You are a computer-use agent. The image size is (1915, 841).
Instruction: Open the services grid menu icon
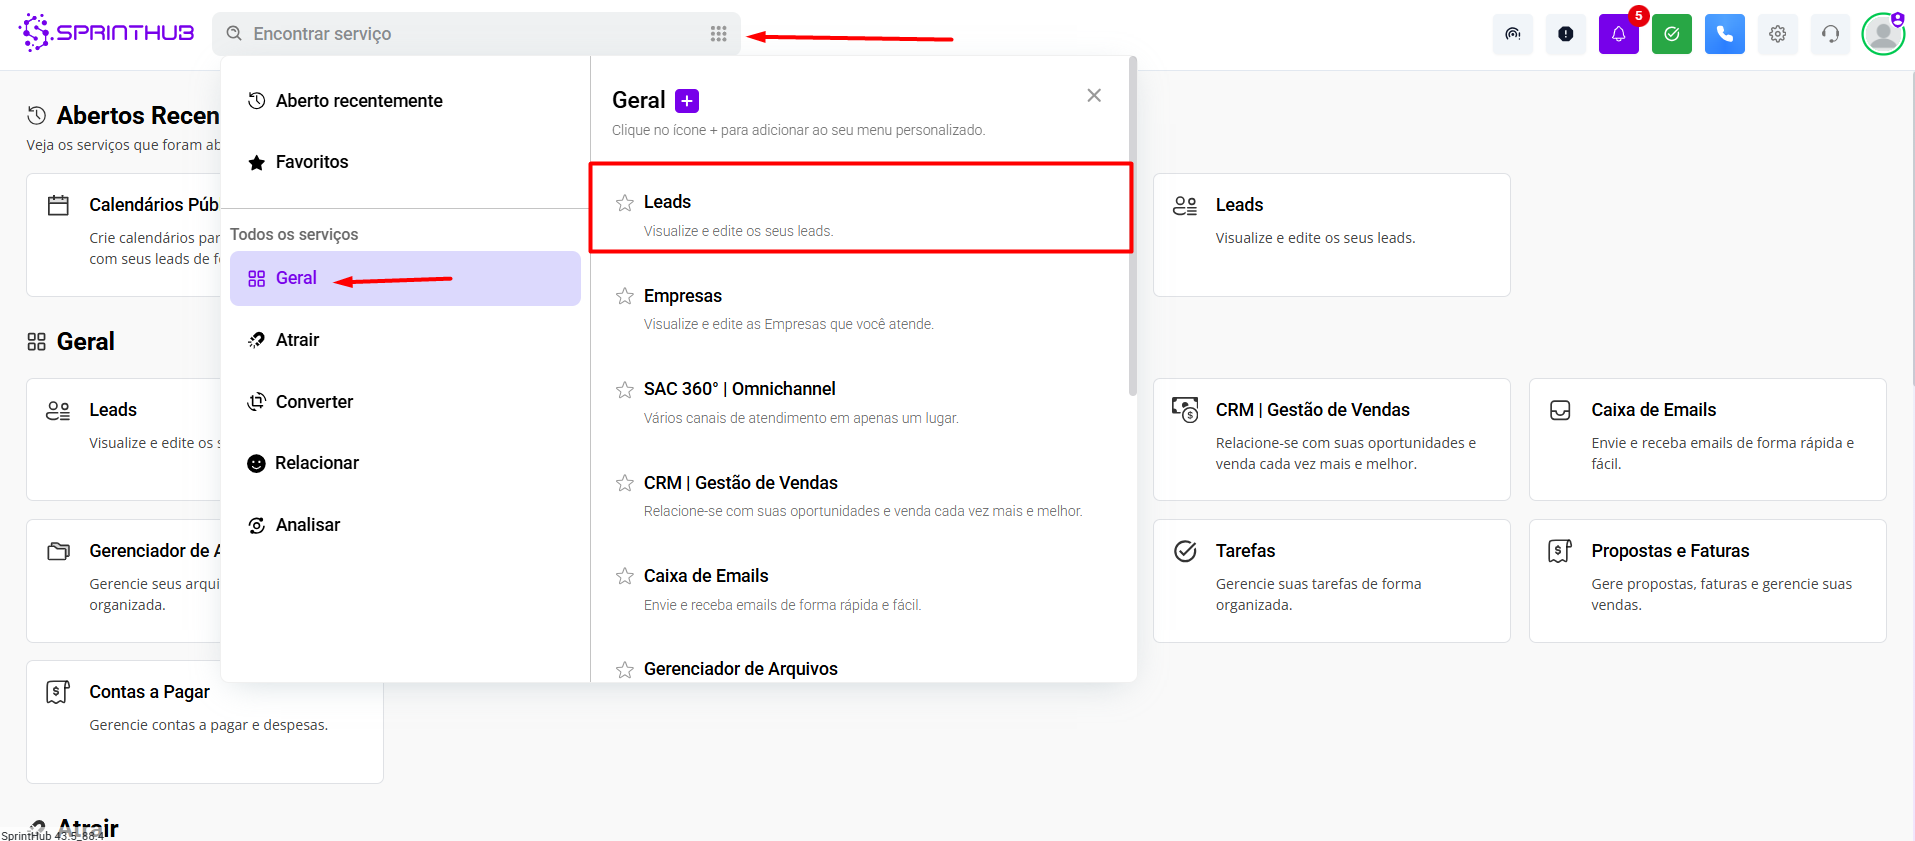point(718,34)
